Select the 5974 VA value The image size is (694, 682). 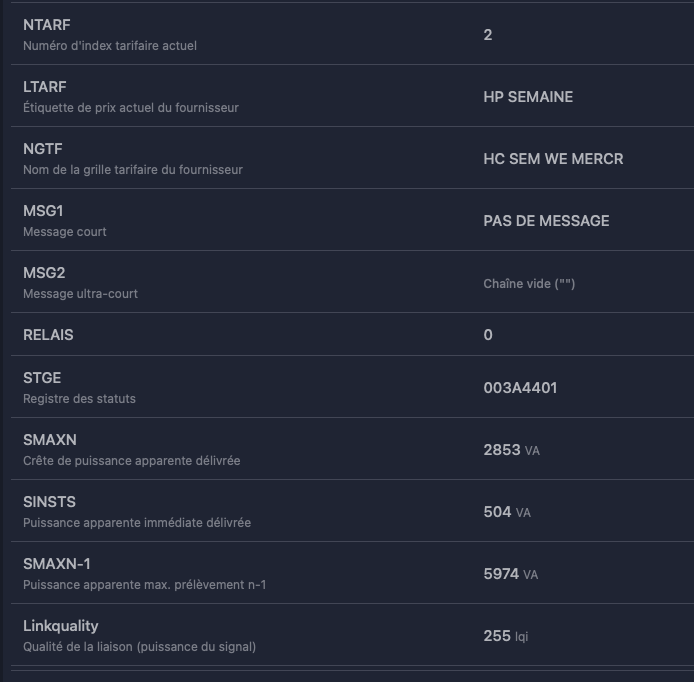pos(510,574)
